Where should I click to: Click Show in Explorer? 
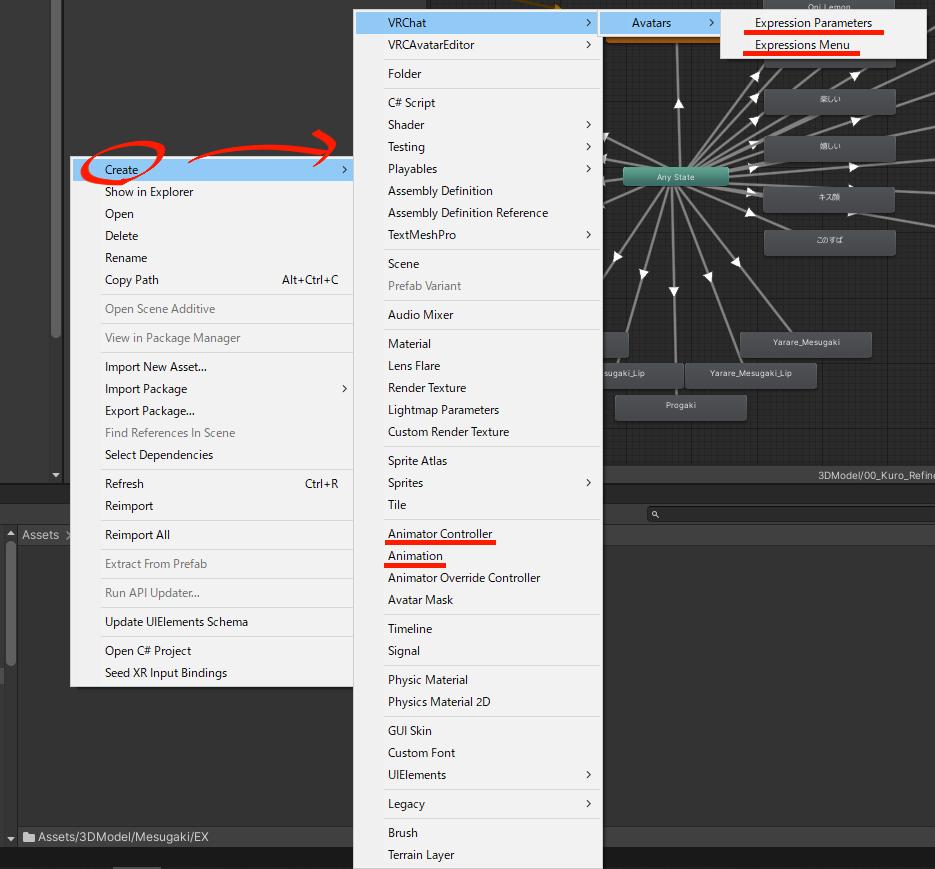tap(149, 192)
